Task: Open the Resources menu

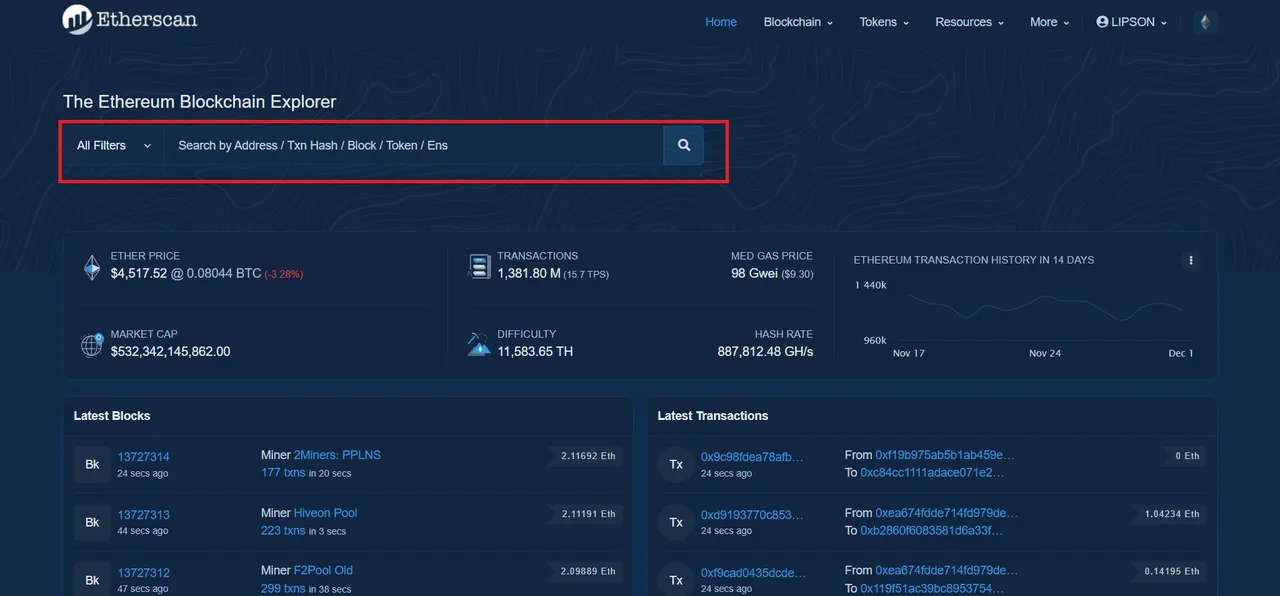Action: tap(969, 22)
